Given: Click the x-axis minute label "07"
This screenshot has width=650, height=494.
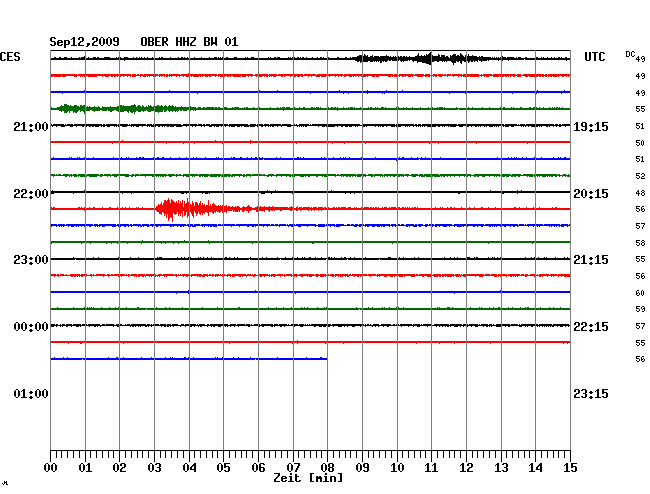Looking at the screenshot, I should [293, 468].
